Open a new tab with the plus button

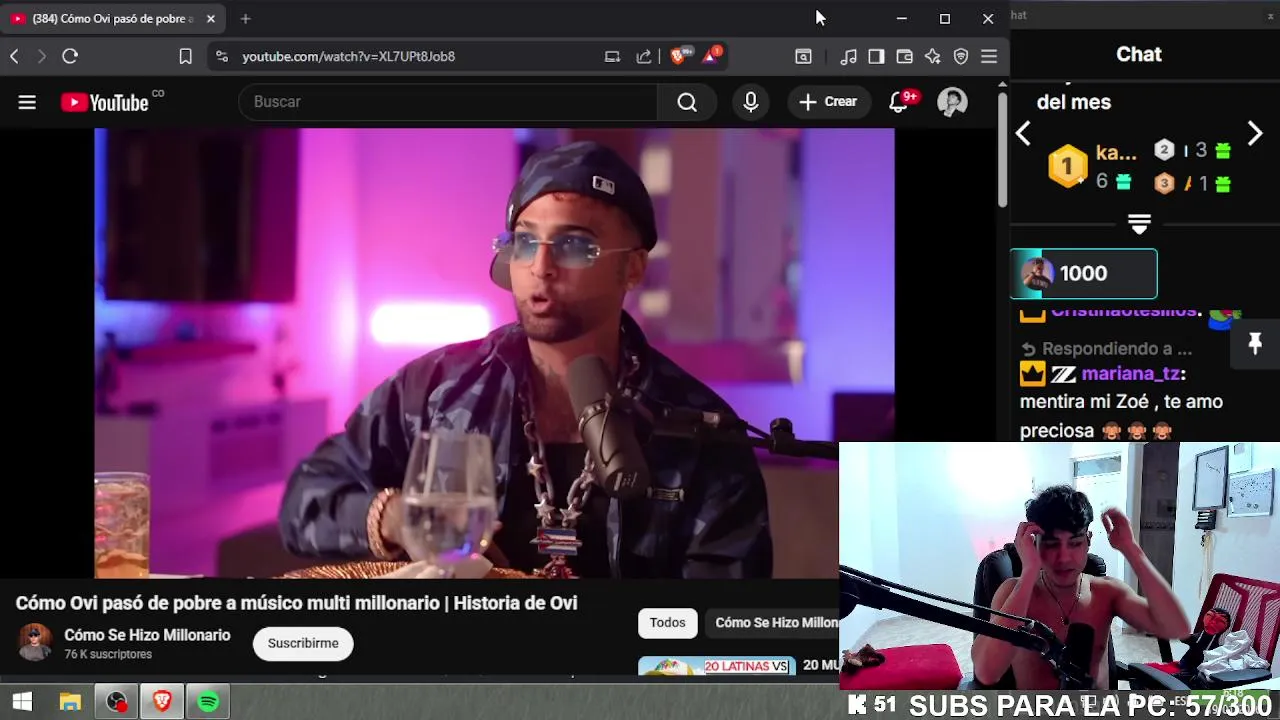(245, 19)
